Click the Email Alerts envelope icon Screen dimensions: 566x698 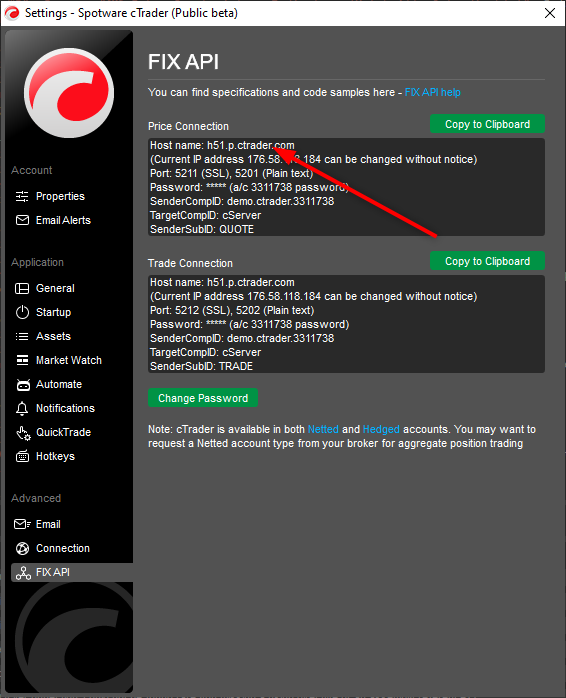pyautogui.click(x=22, y=220)
